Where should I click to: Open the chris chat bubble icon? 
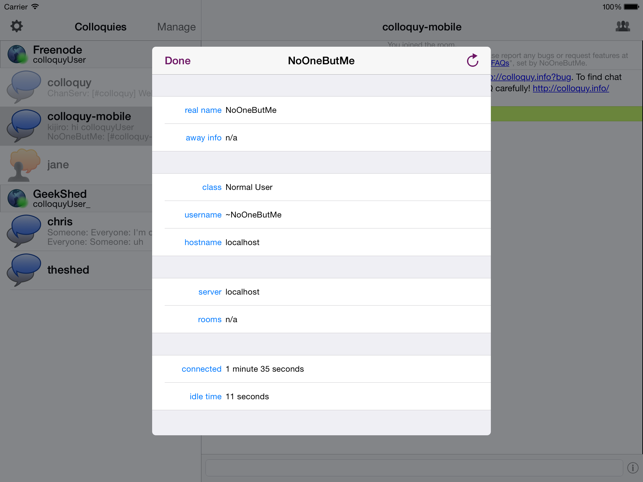(x=24, y=231)
